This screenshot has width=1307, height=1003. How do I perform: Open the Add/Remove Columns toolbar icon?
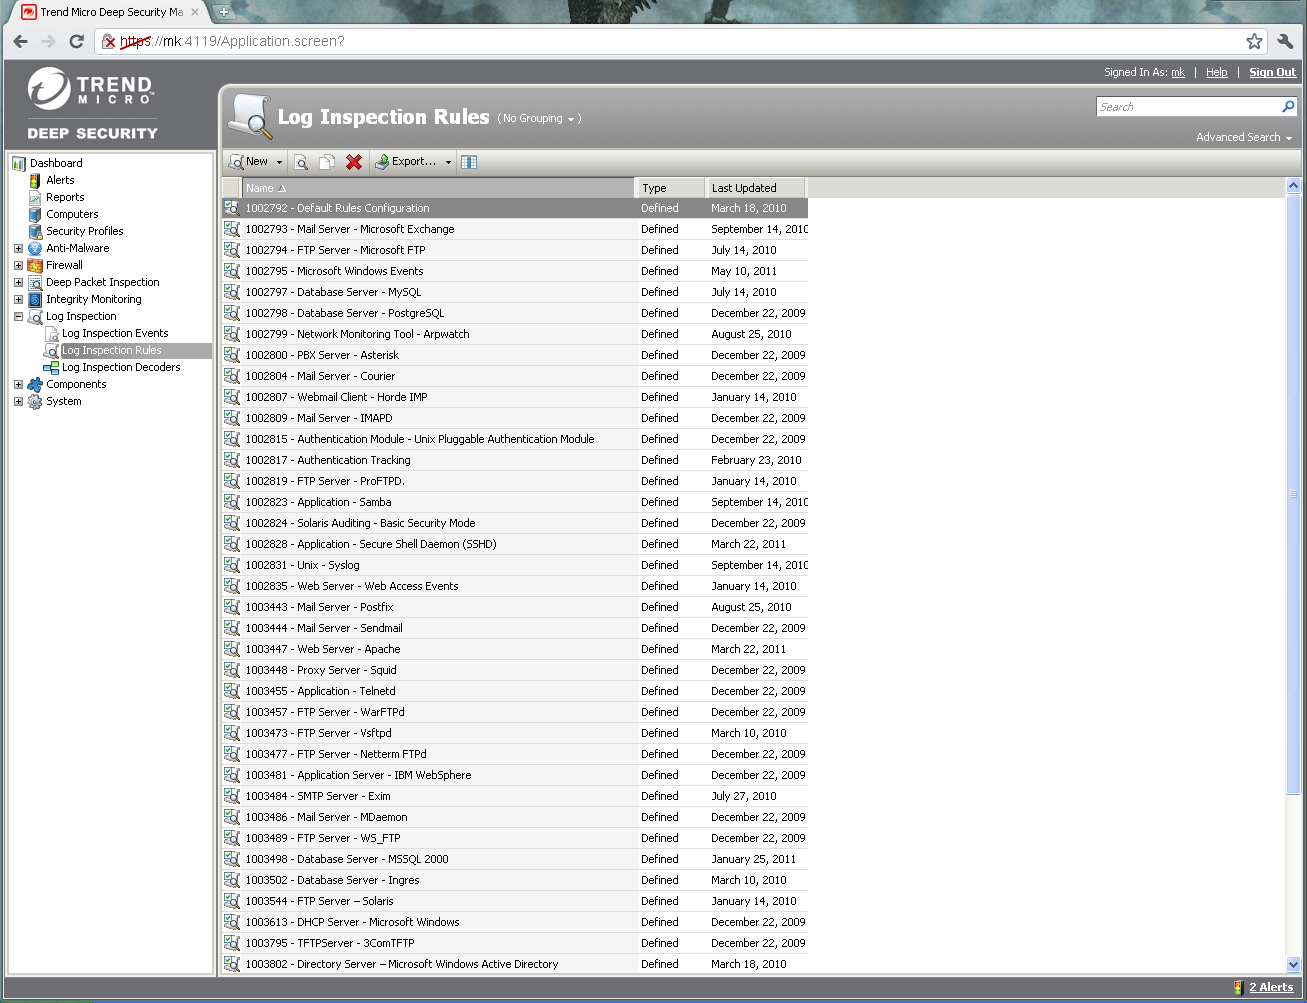click(x=469, y=162)
